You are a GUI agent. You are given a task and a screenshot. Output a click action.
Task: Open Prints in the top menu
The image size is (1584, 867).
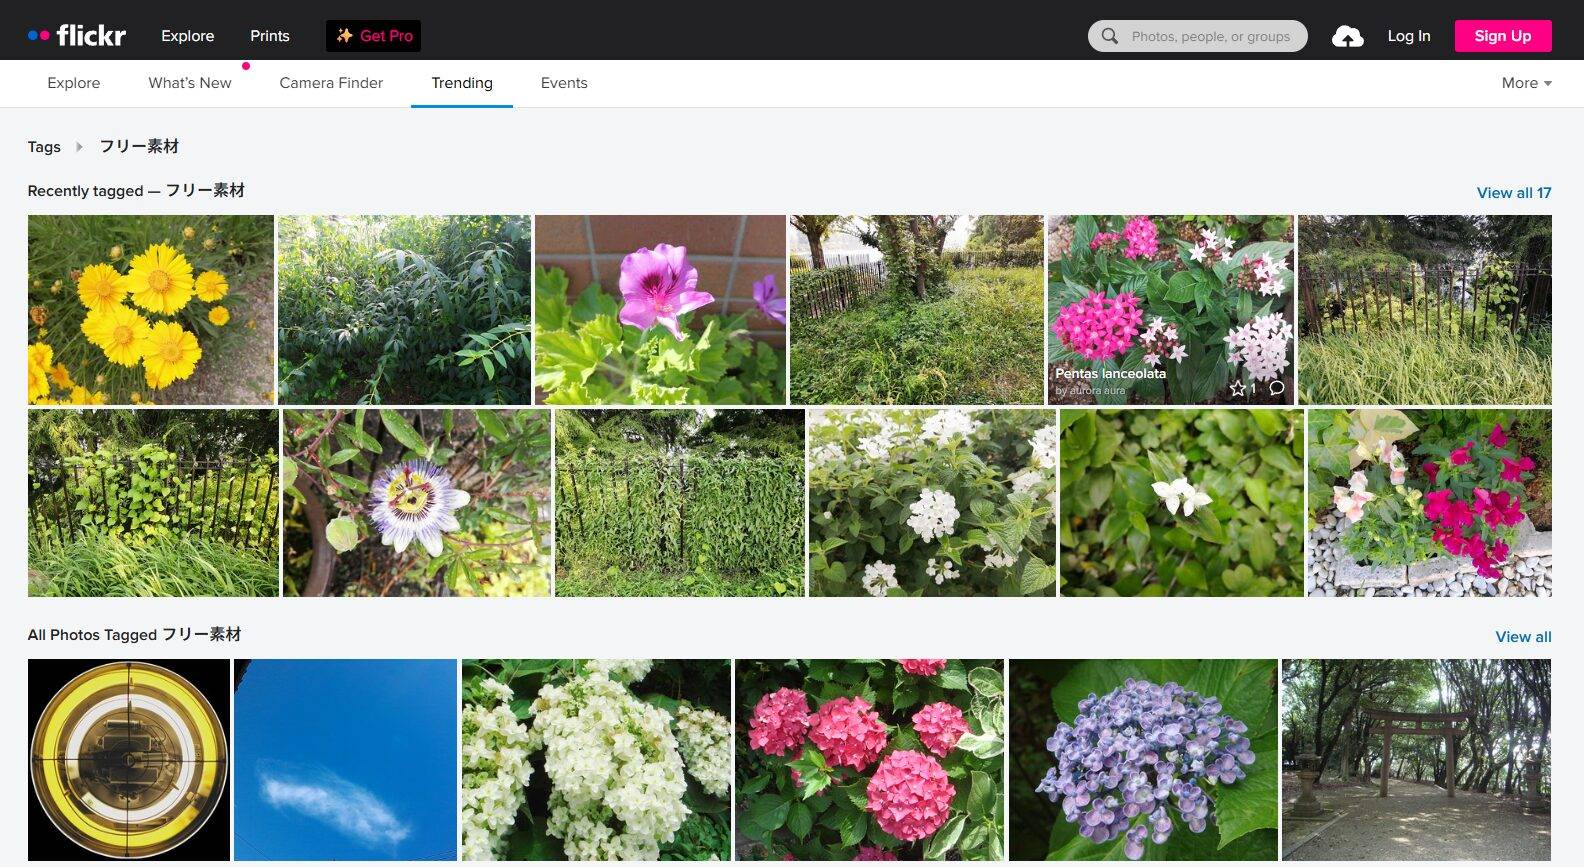pos(270,36)
